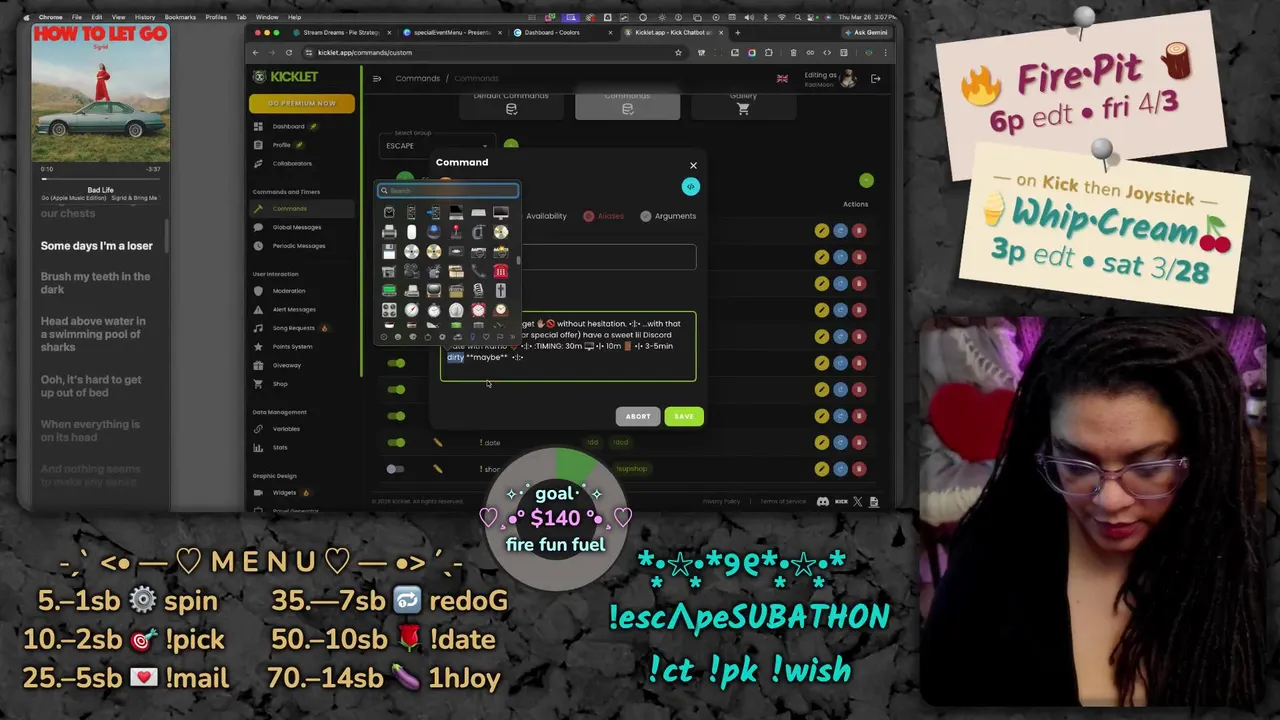Toggle code view with the cyan button
The width and height of the screenshot is (1280, 720).
pyautogui.click(x=690, y=186)
